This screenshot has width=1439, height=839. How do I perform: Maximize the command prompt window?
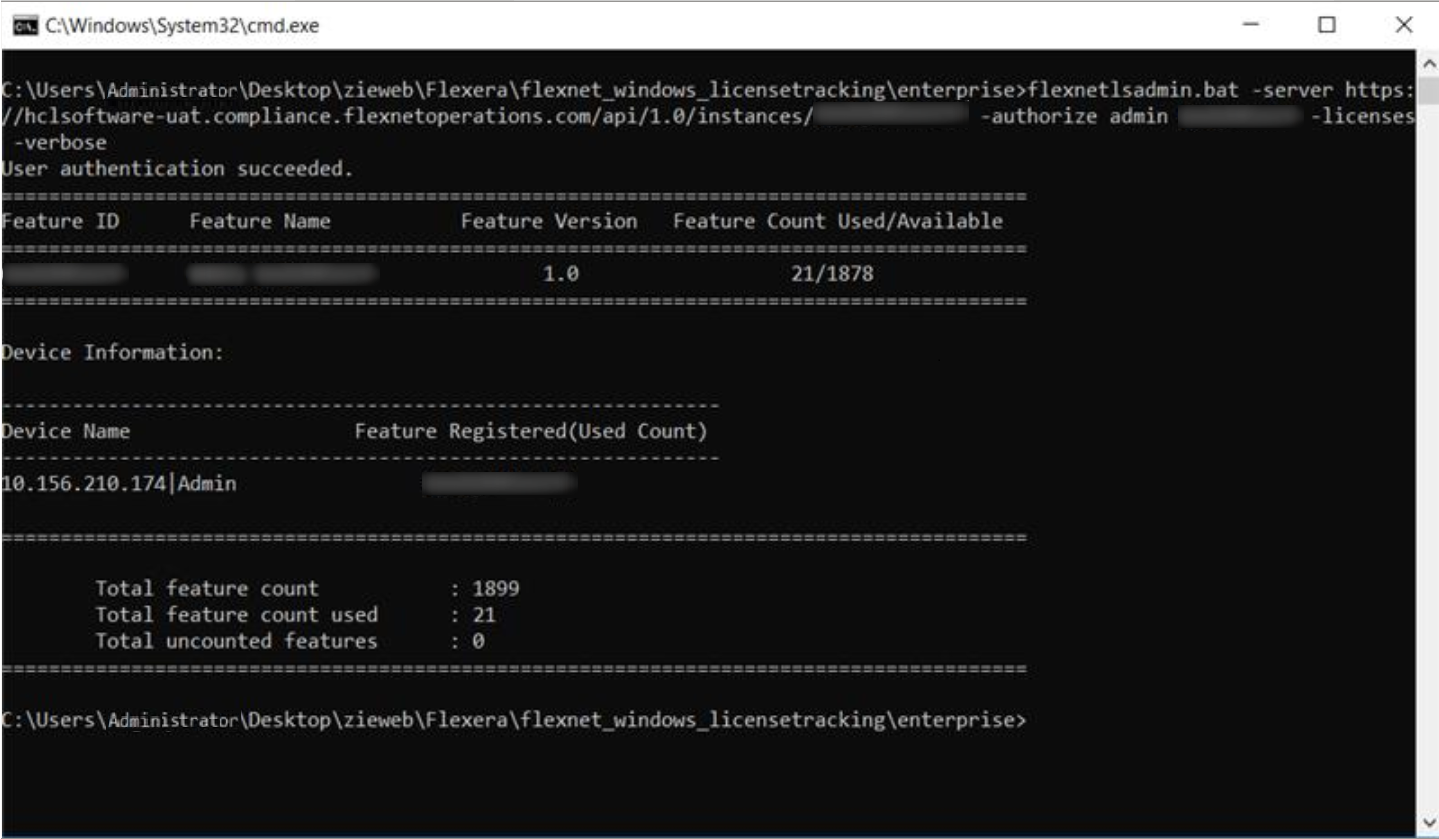tap(1327, 26)
